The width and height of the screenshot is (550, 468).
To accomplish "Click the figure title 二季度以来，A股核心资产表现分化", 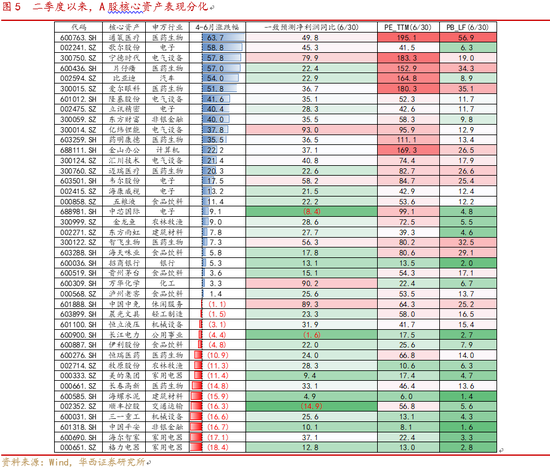I will 120,7.
